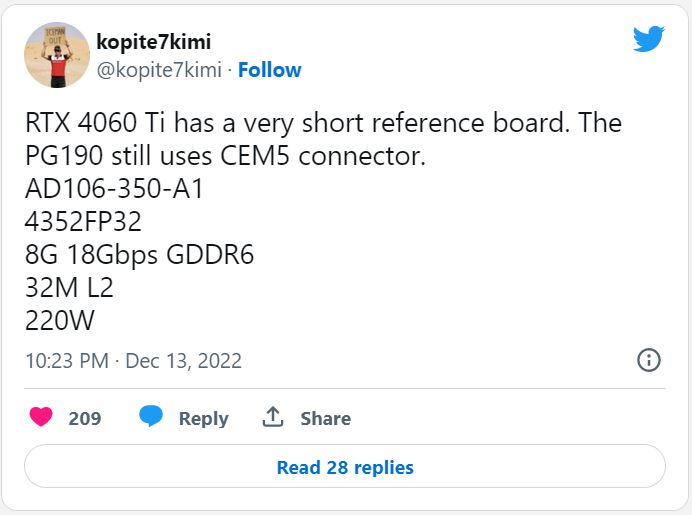Open the @kopite7kimi handle link
Image resolution: width=692 pixels, height=515 pixels.
click(x=159, y=70)
